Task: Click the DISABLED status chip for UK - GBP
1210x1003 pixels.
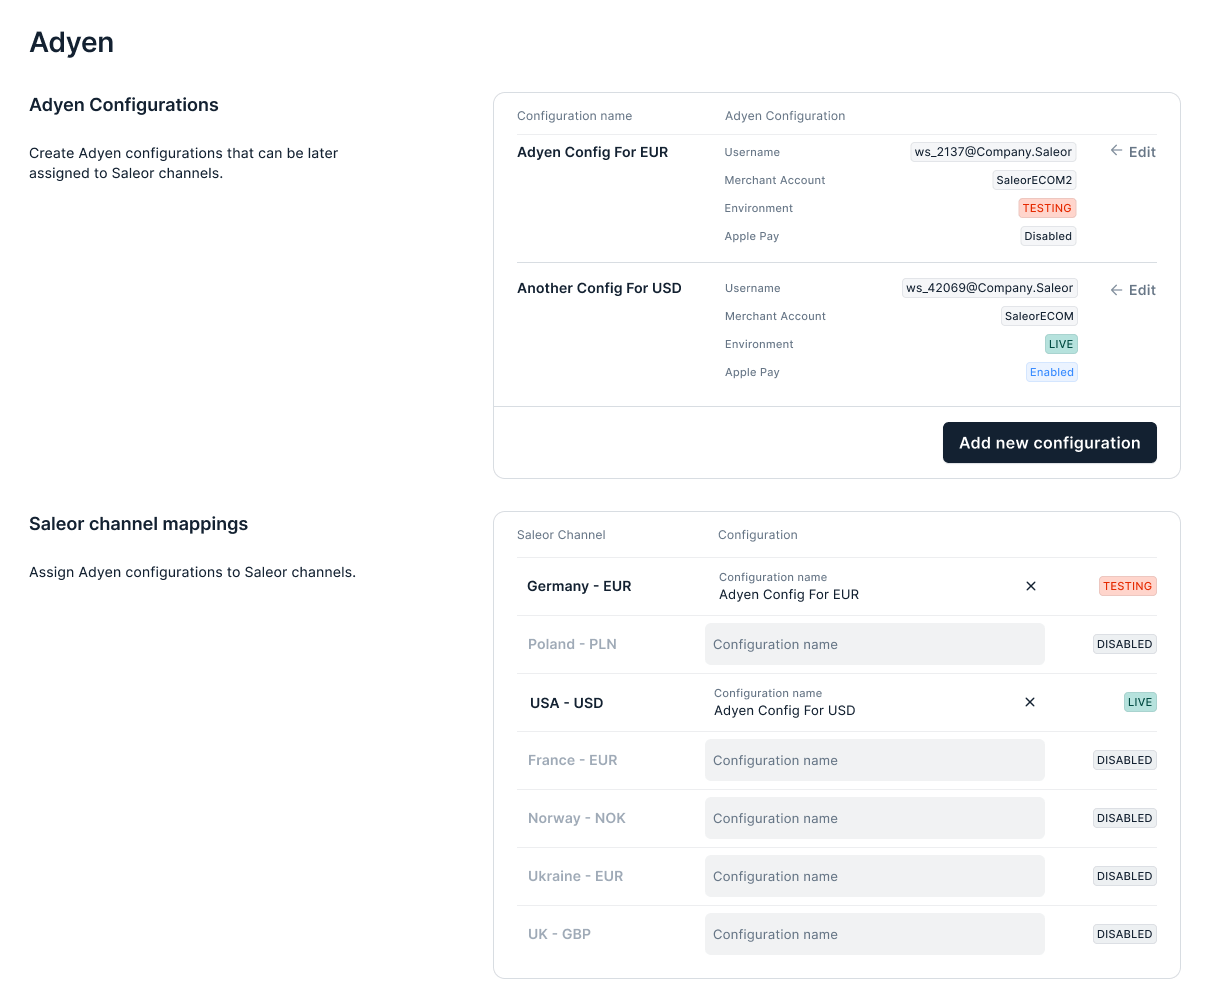Action: point(1124,934)
